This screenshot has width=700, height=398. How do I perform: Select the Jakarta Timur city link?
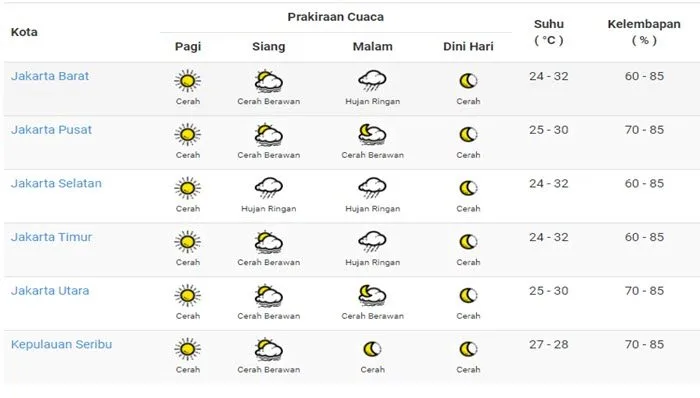click(51, 237)
